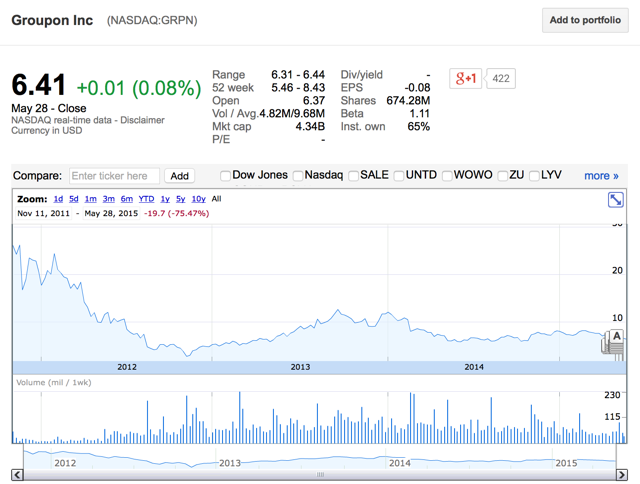
Task: Click the Add to portfolio button
Action: [585, 20]
